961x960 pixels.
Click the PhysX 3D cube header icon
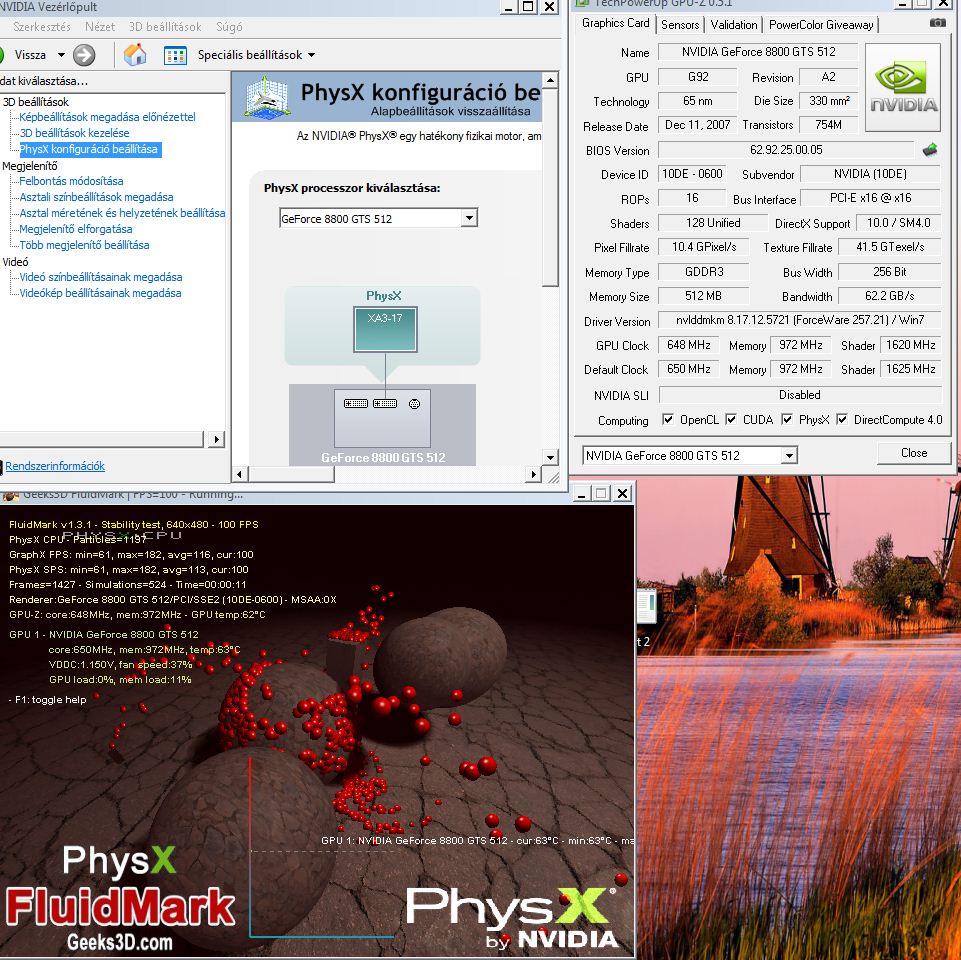[x=266, y=97]
